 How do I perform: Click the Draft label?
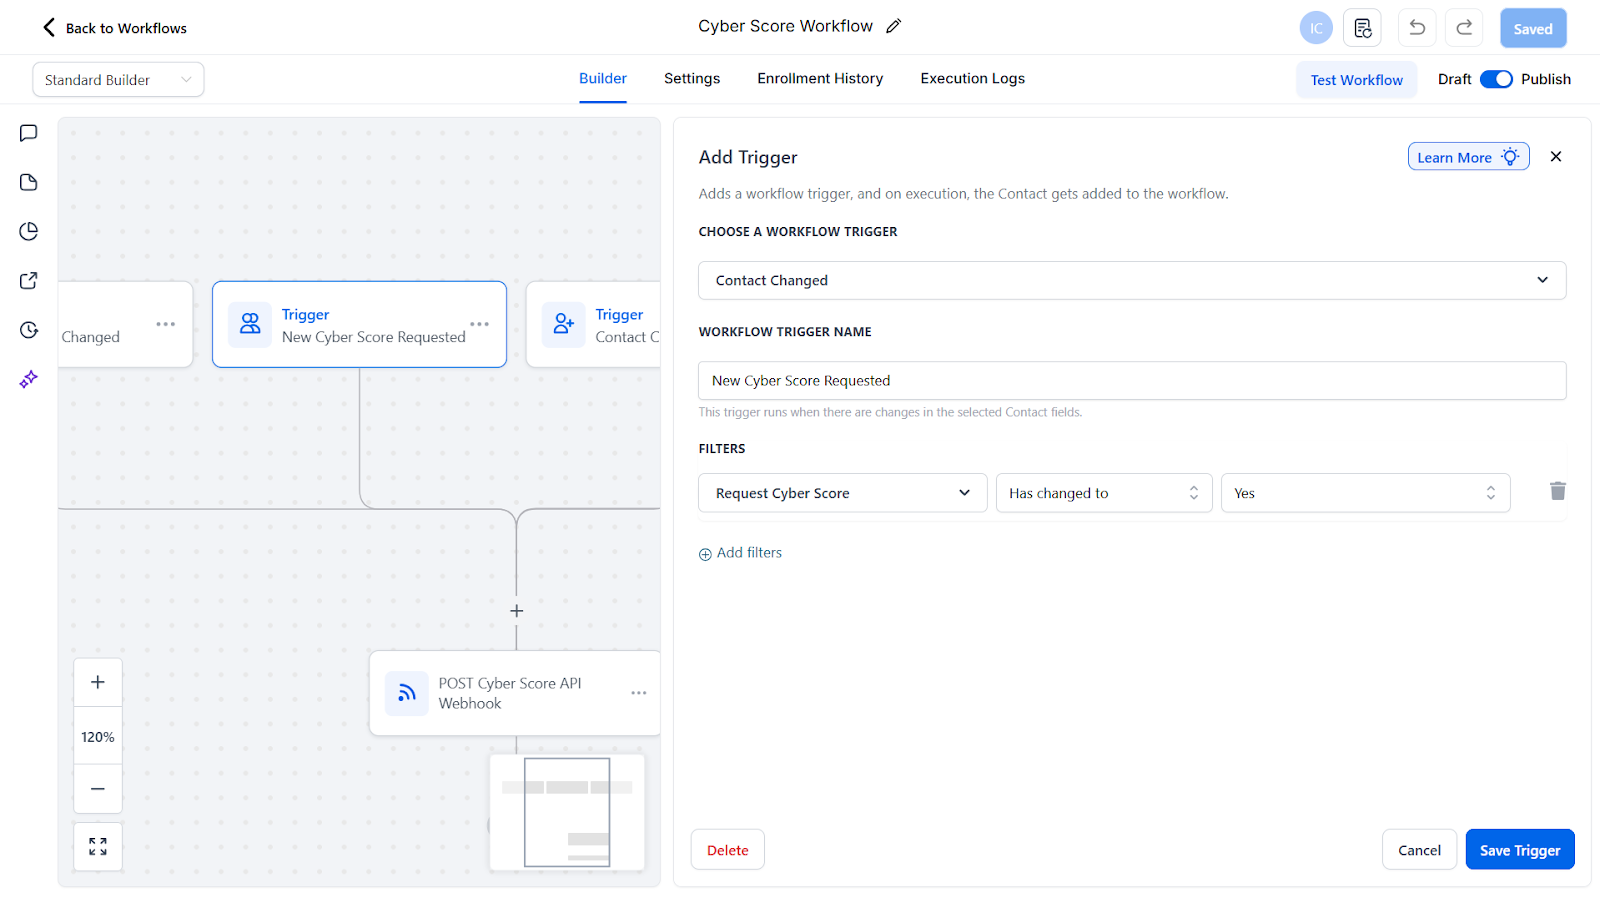tap(1454, 79)
